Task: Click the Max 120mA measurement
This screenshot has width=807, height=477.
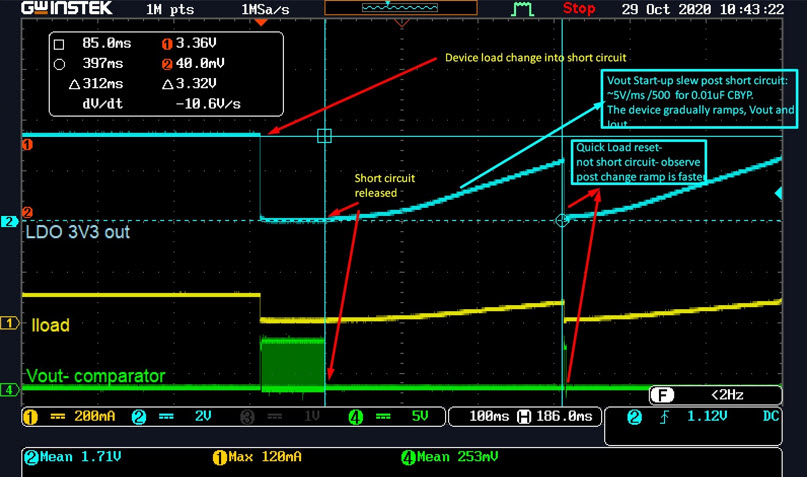Action: tap(265, 457)
